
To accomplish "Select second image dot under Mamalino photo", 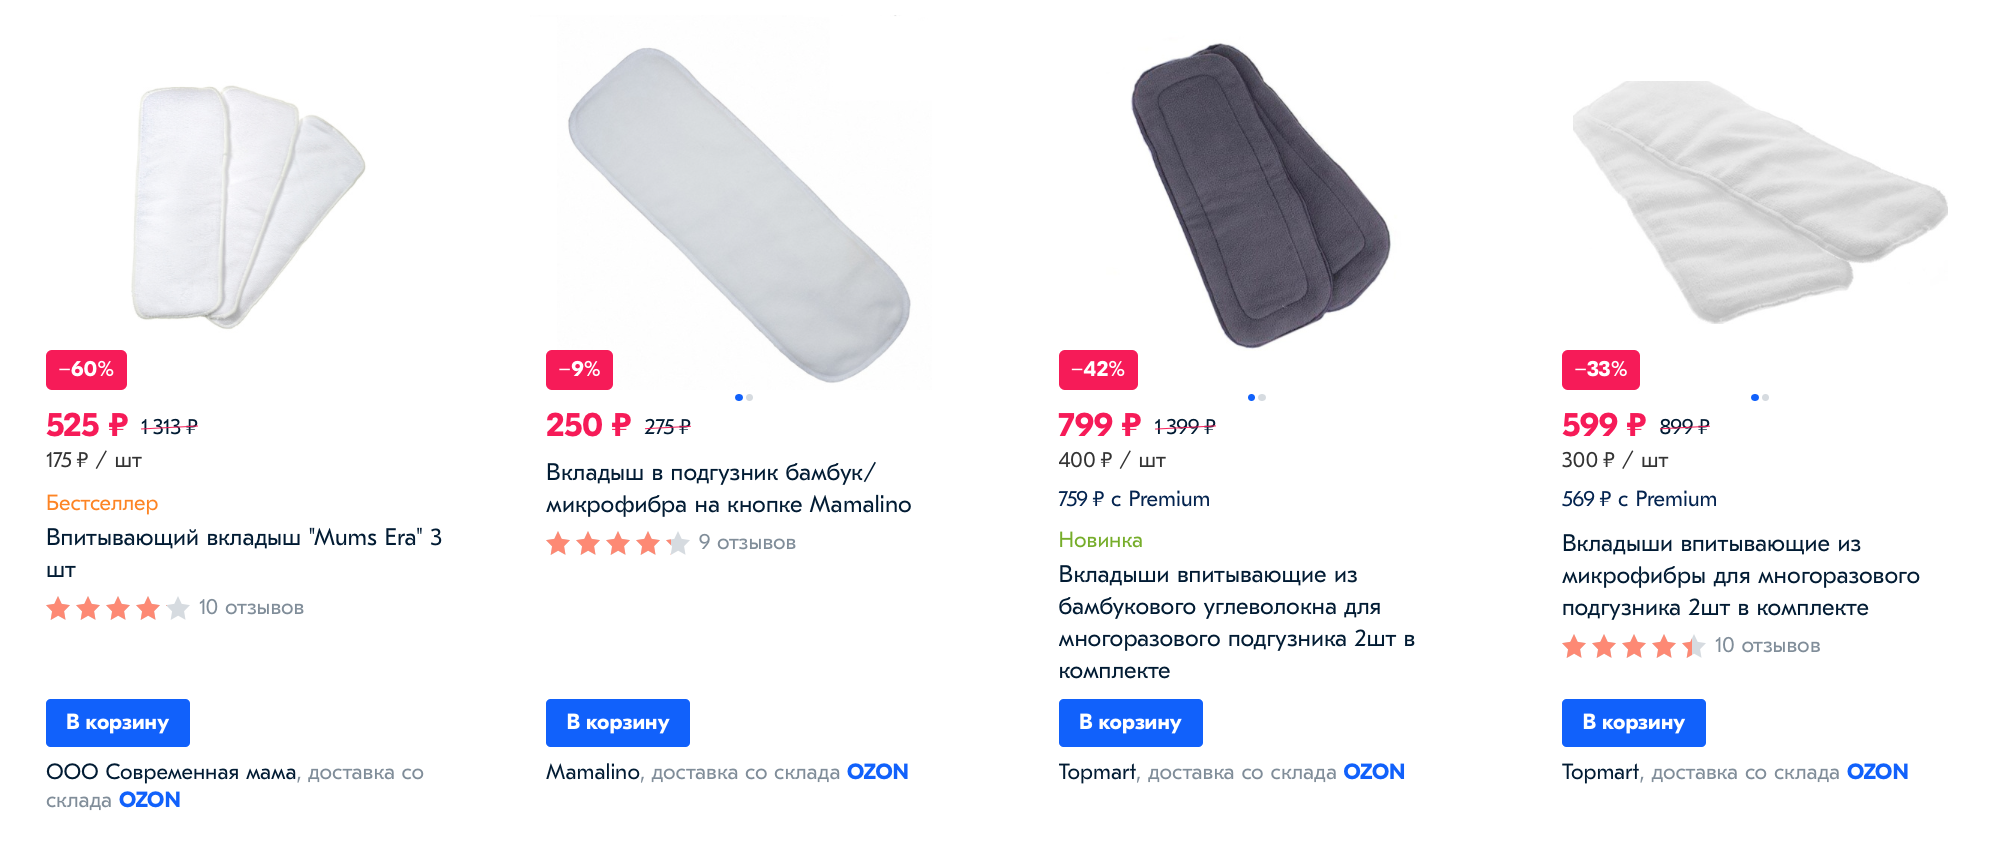I will pyautogui.click(x=750, y=397).
